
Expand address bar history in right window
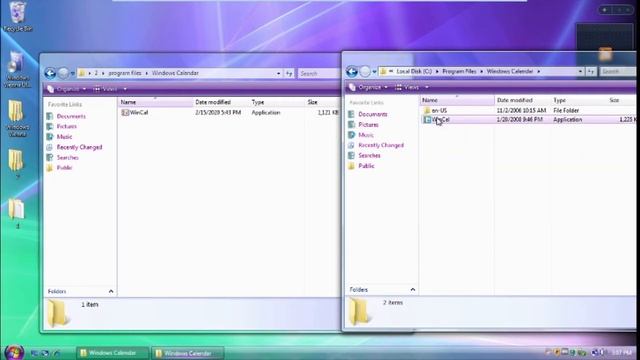pos(580,71)
